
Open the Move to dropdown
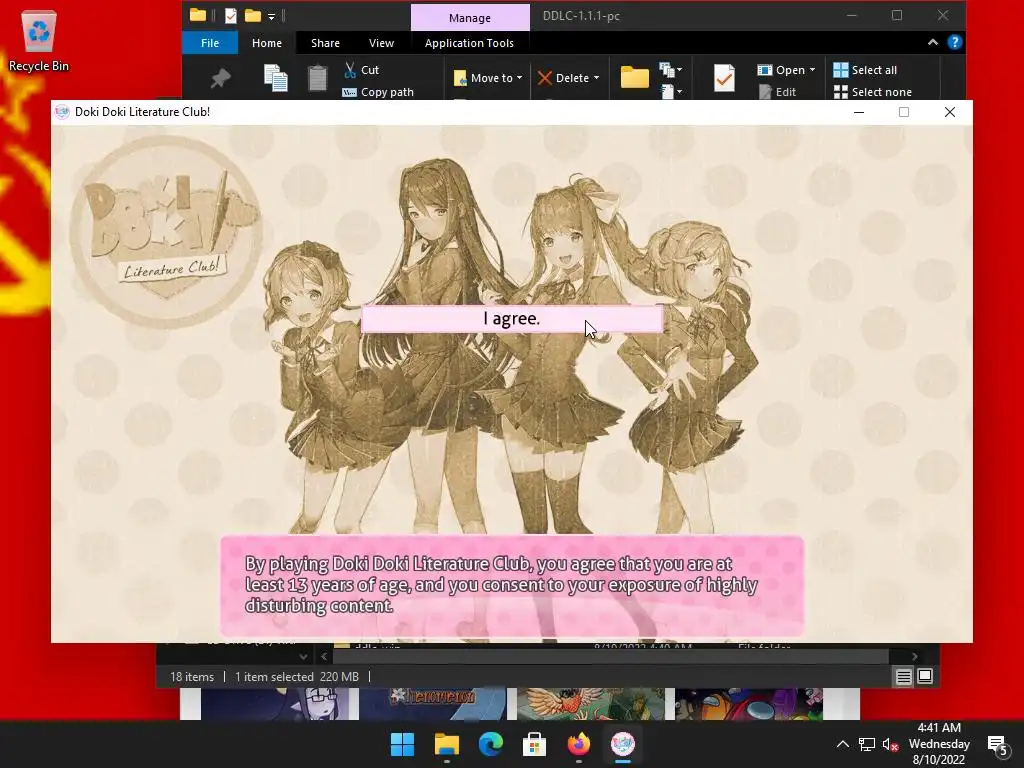(488, 78)
